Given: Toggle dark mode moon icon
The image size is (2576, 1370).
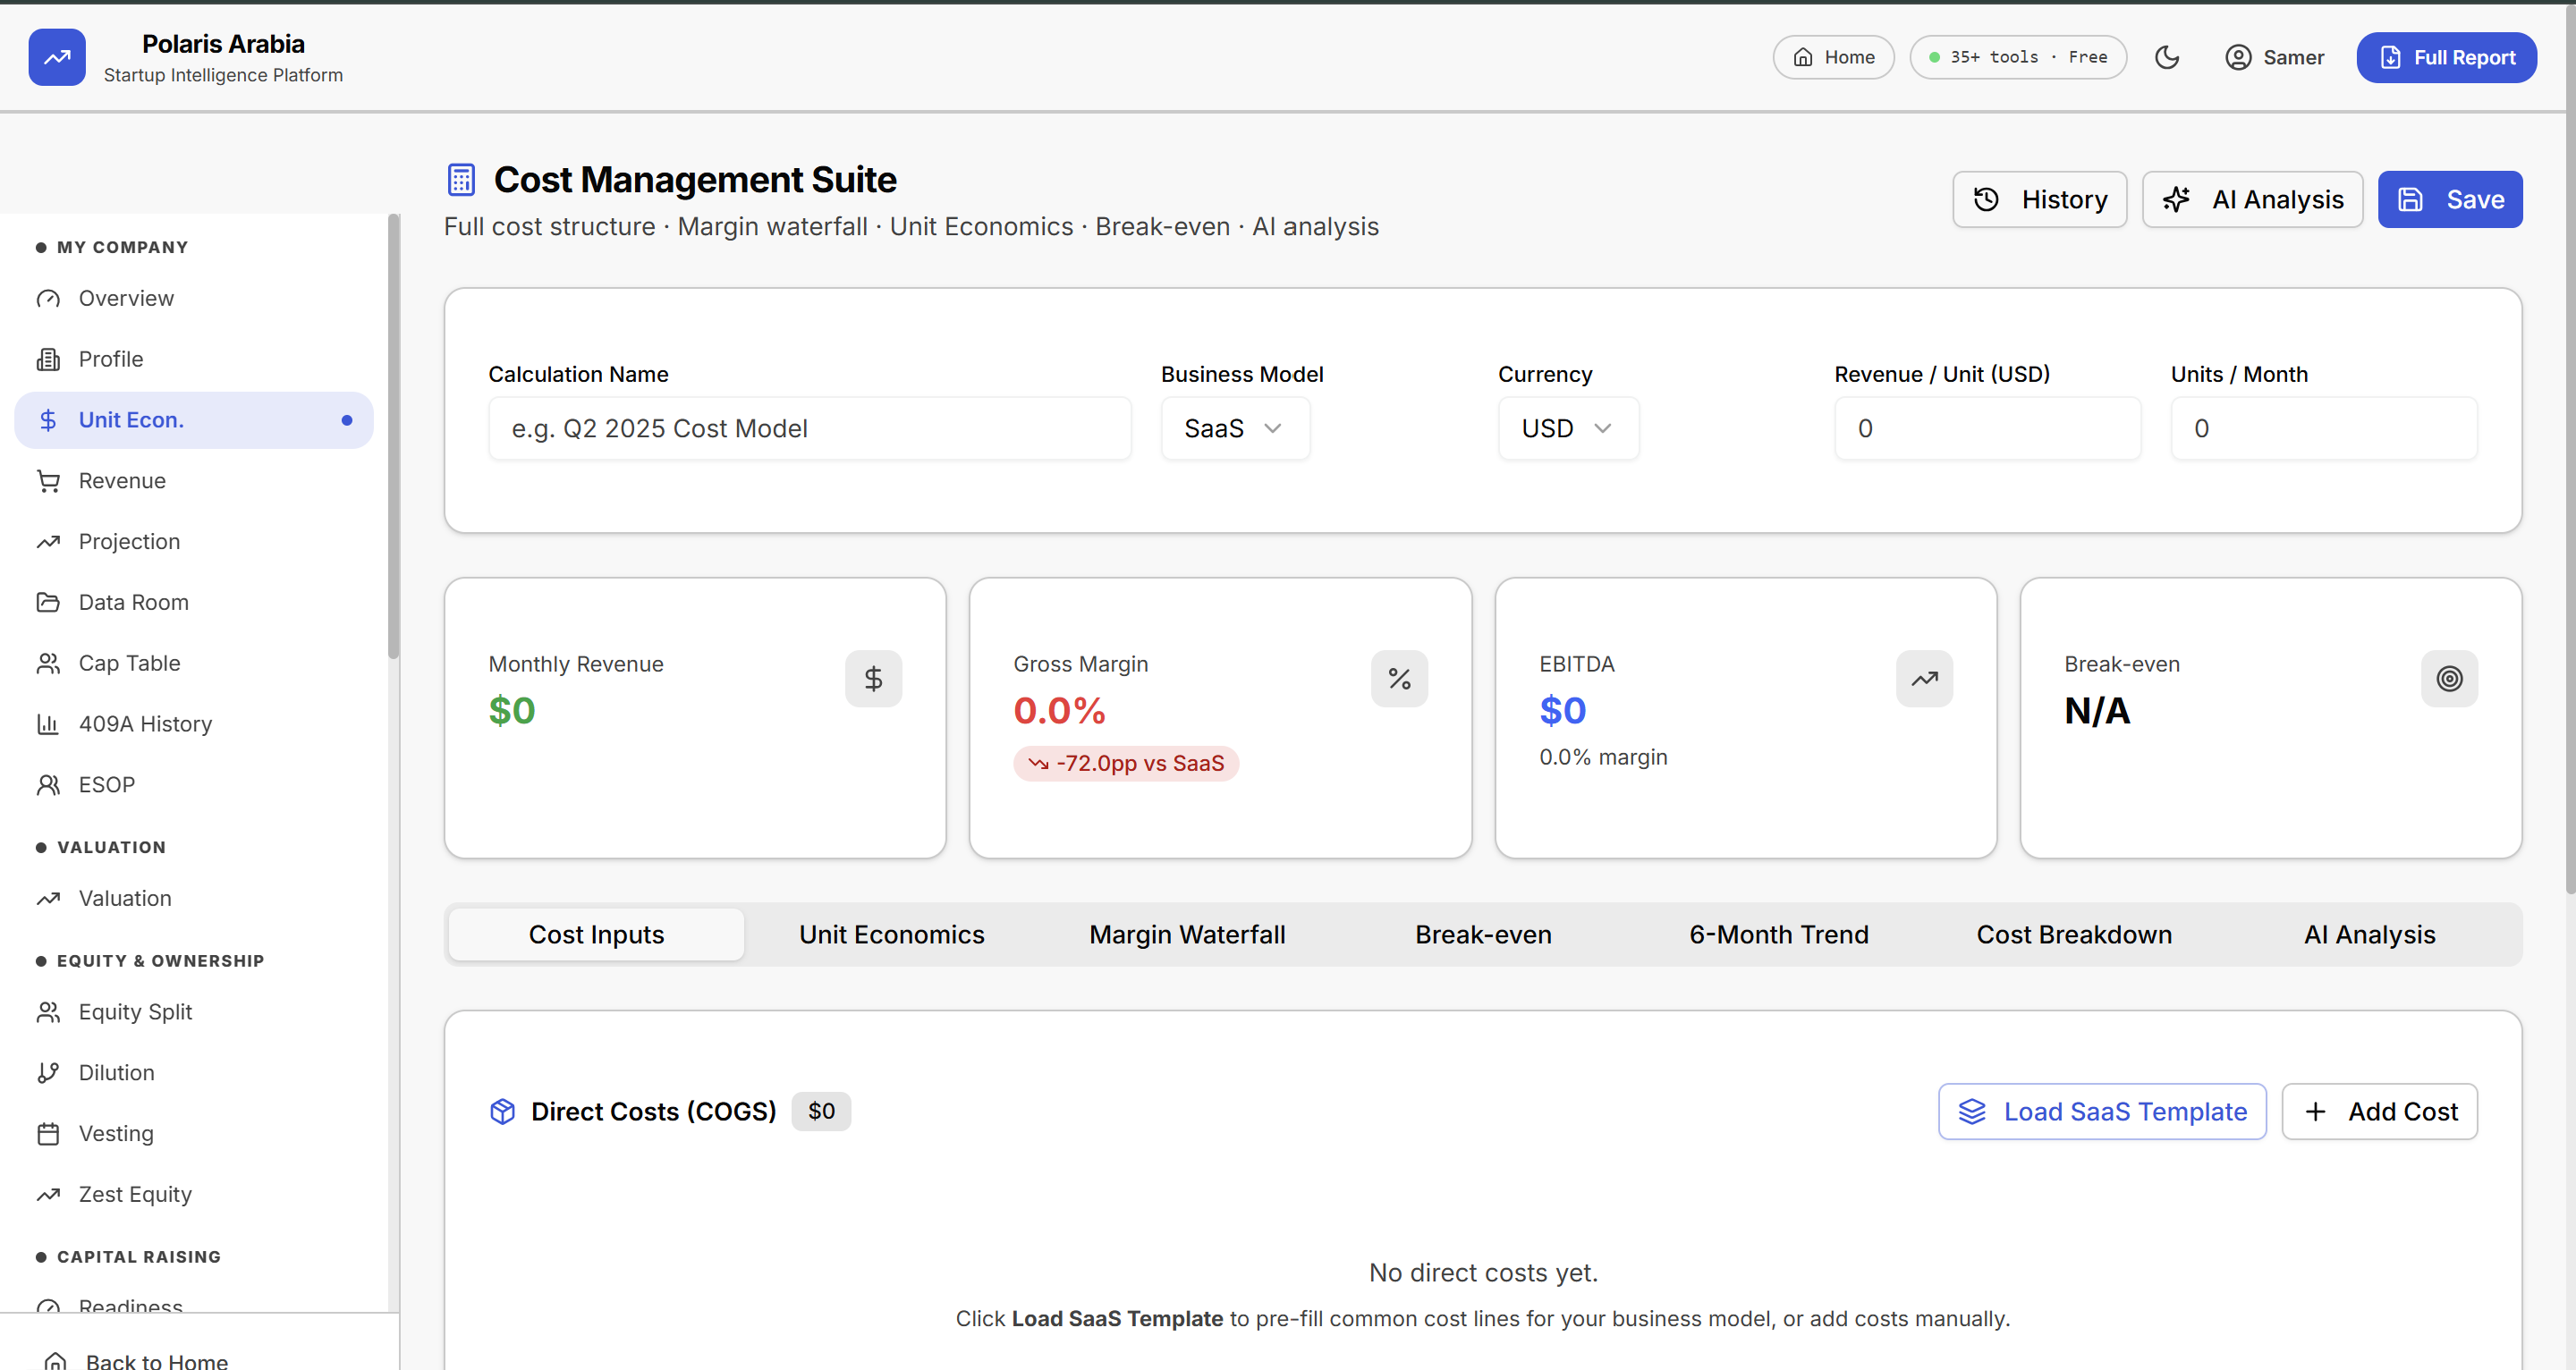Looking at the screenshot, I should 2166,57.
